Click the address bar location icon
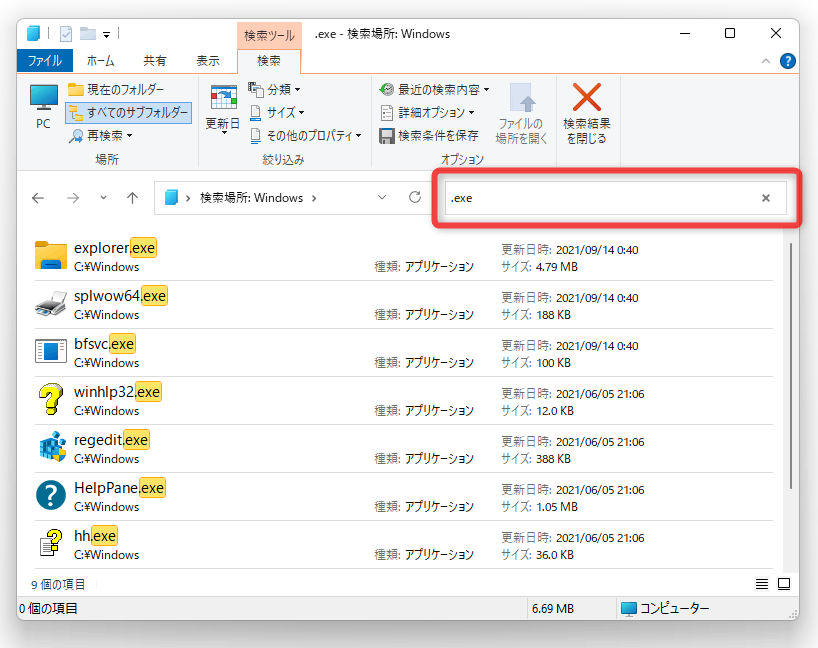 pos(171,198)
